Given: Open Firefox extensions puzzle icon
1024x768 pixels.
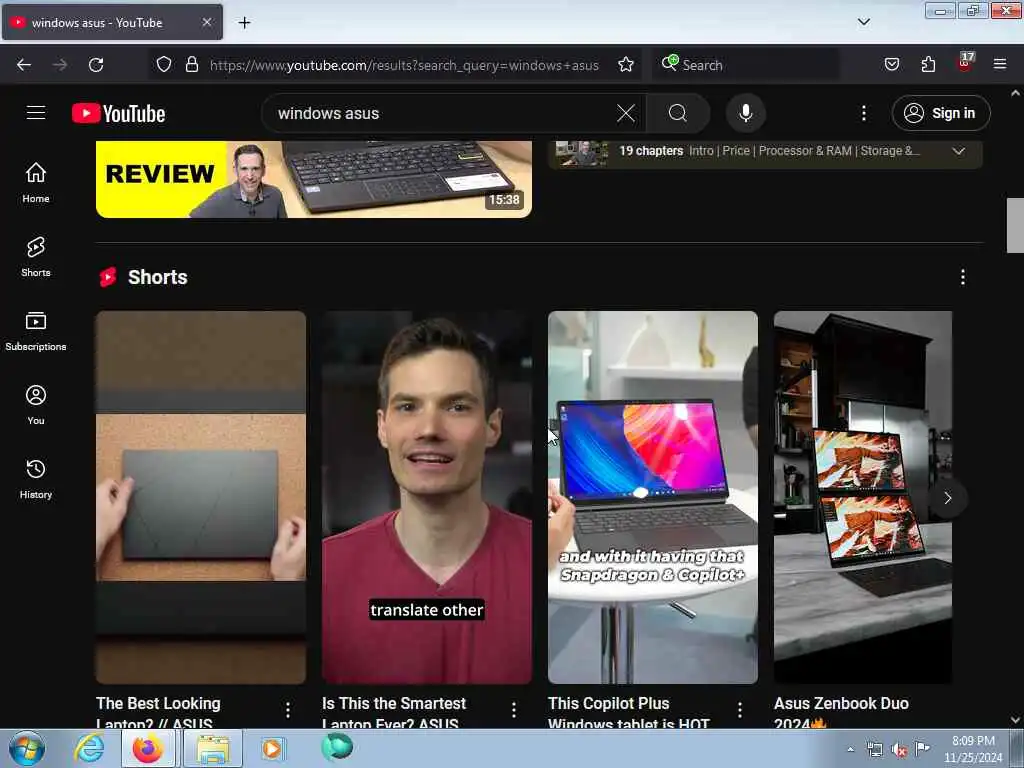Looking at the screenshot, I should point(928,65).
